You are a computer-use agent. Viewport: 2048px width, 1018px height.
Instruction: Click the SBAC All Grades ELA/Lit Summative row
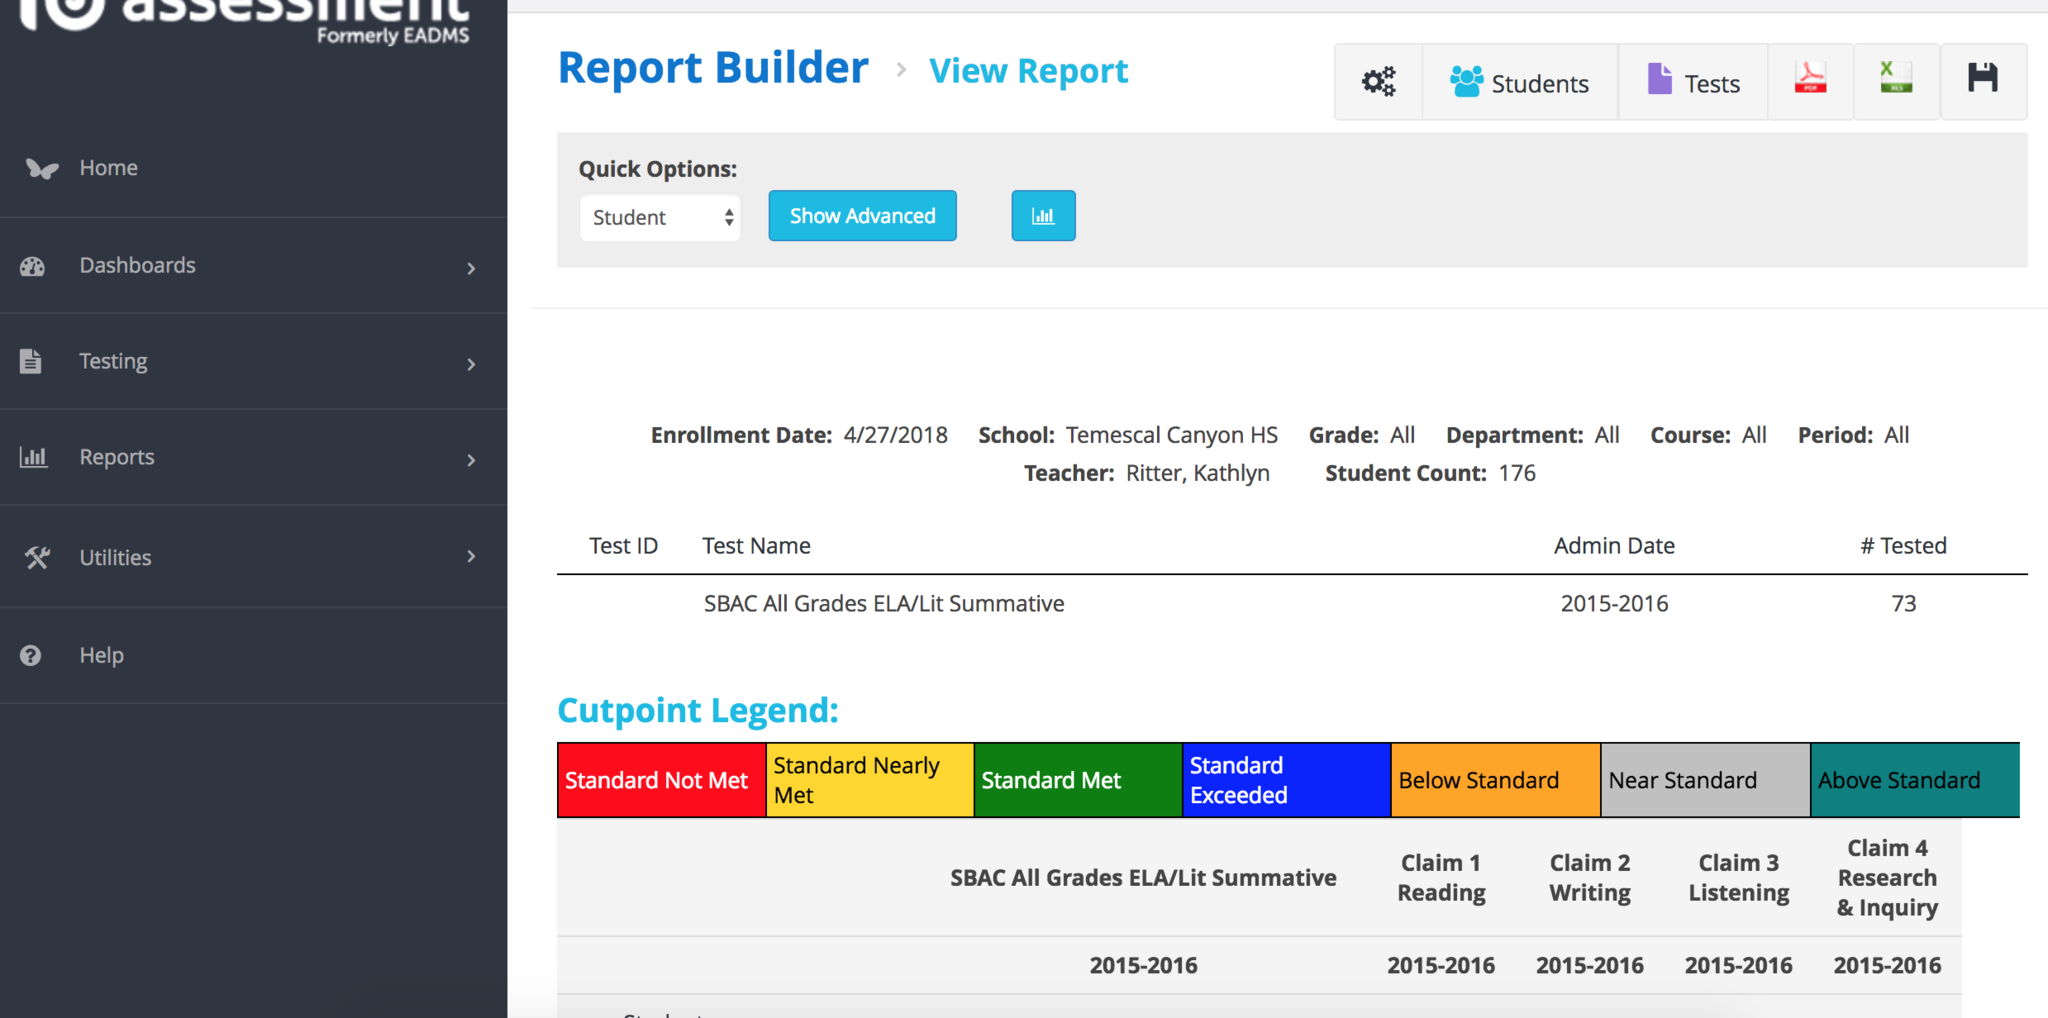tap(883, 604)
